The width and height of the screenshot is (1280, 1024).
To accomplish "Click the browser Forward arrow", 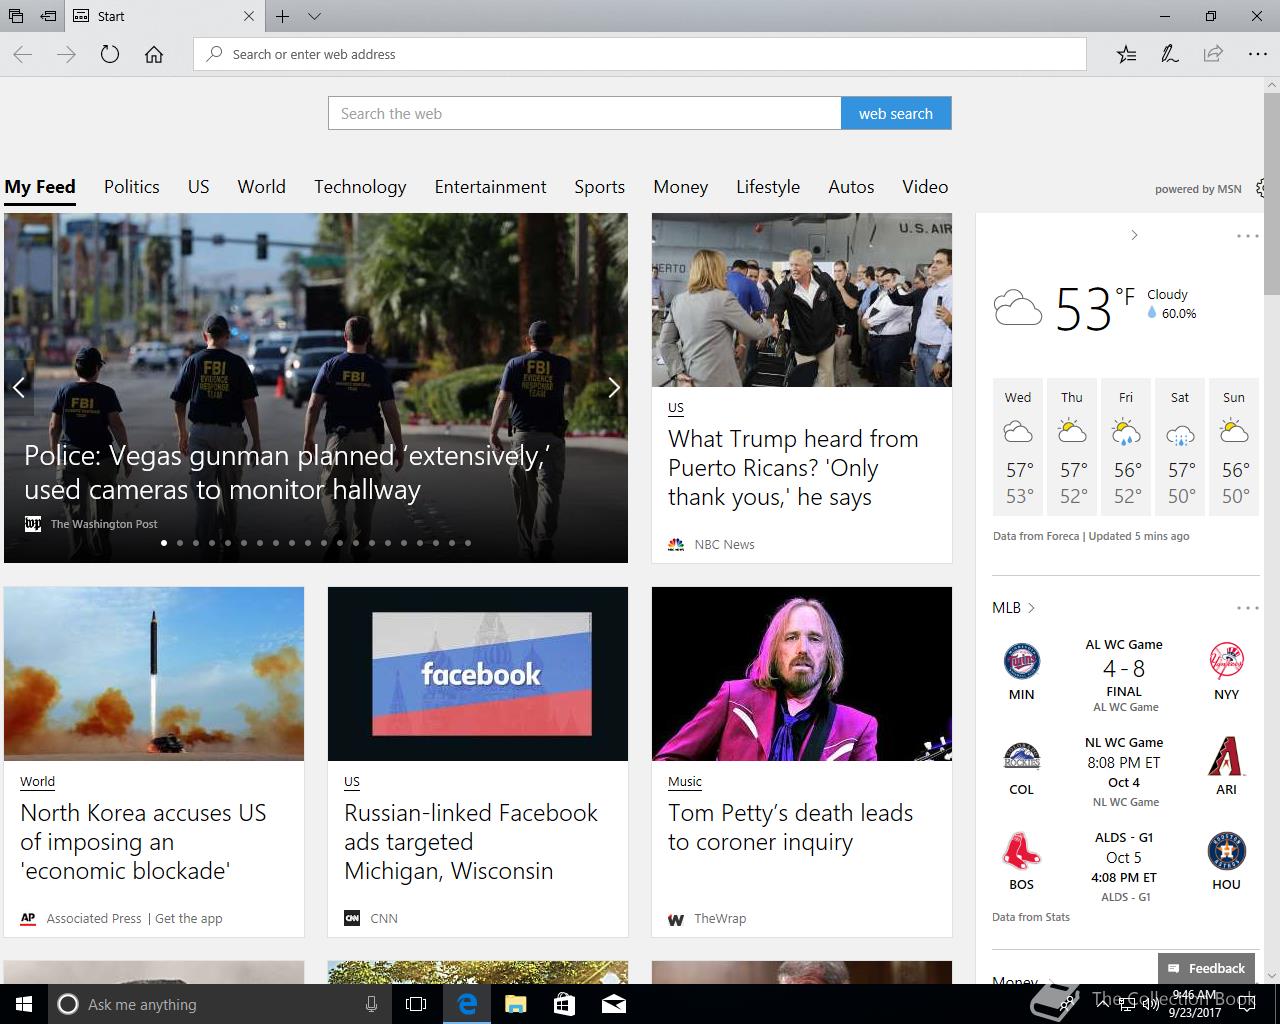I will click(66, 54).
